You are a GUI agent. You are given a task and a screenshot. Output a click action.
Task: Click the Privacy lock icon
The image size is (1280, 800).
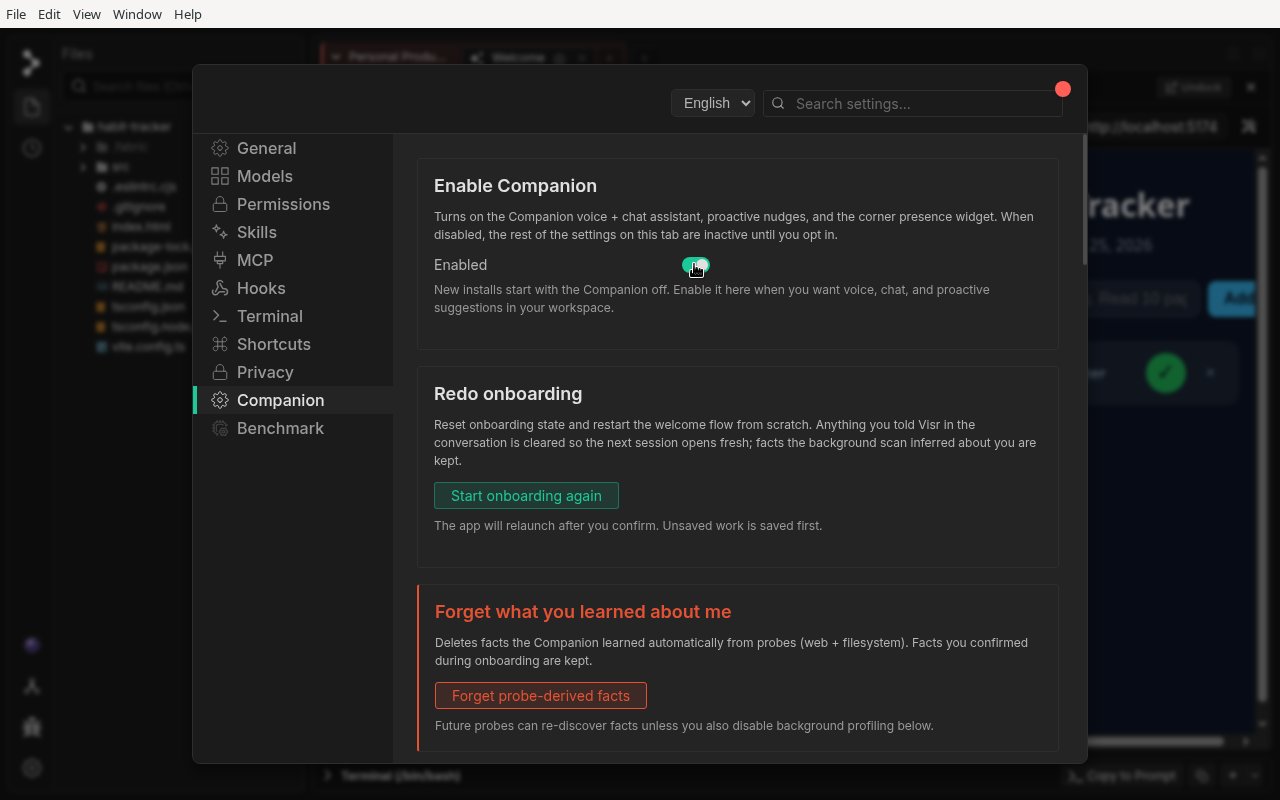coord(220,372)
